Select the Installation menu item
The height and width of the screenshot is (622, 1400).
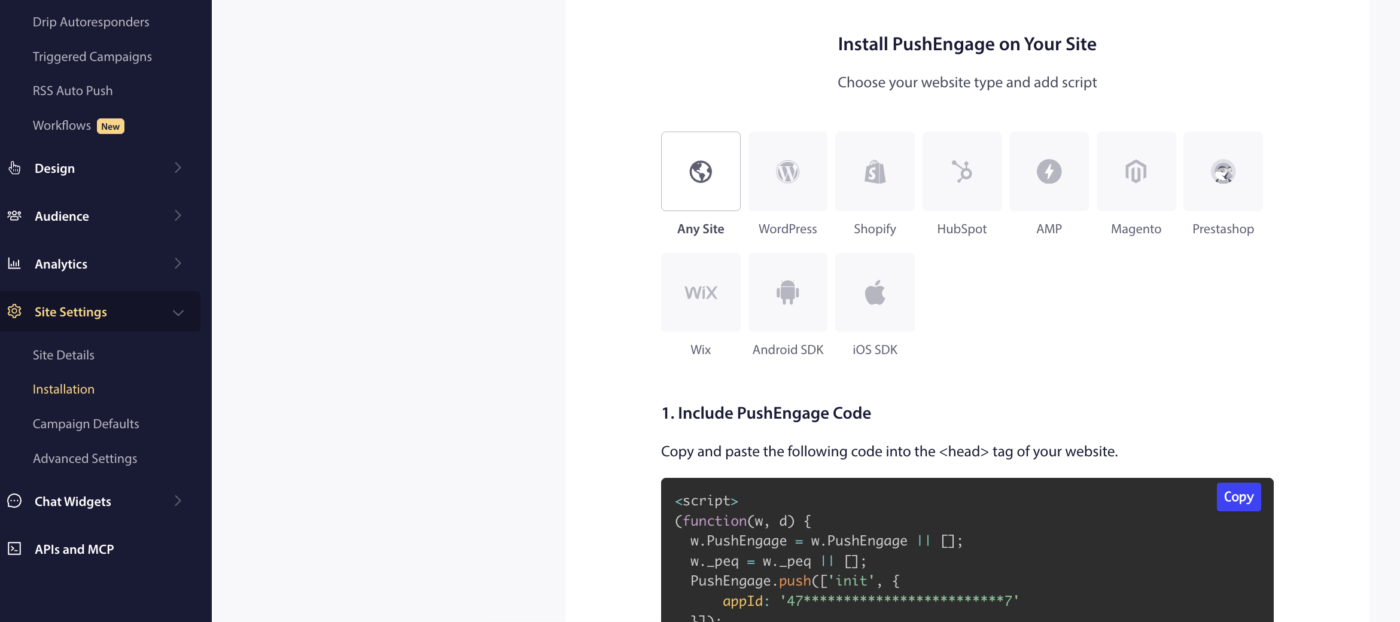(x=64, y=389)
